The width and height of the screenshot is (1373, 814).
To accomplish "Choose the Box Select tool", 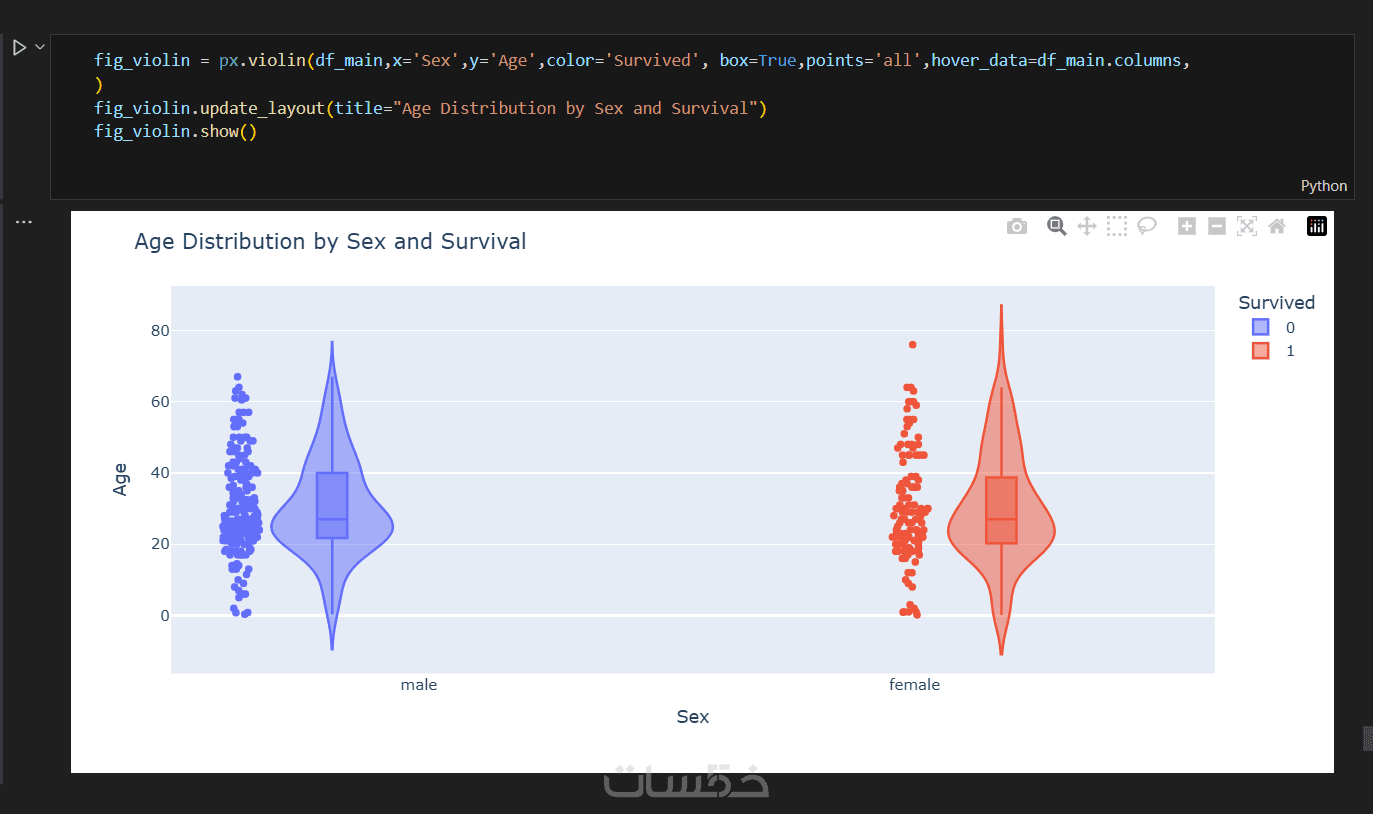I will click(x=1117, y=226).
